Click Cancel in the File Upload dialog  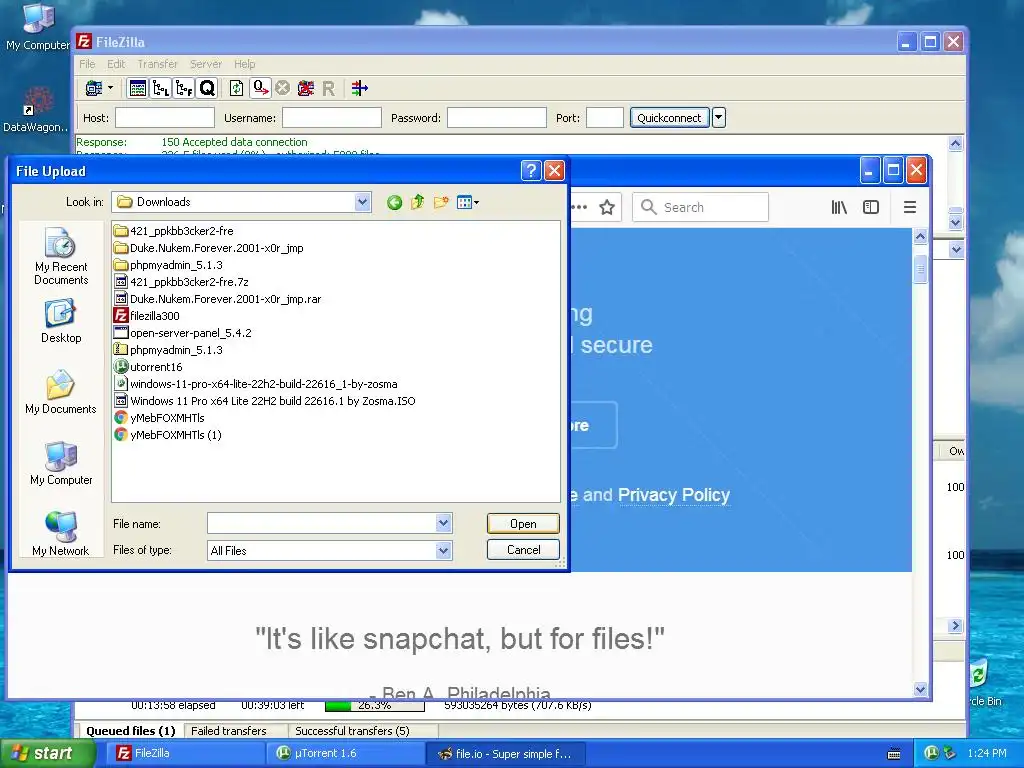click(x=523, y=550)
